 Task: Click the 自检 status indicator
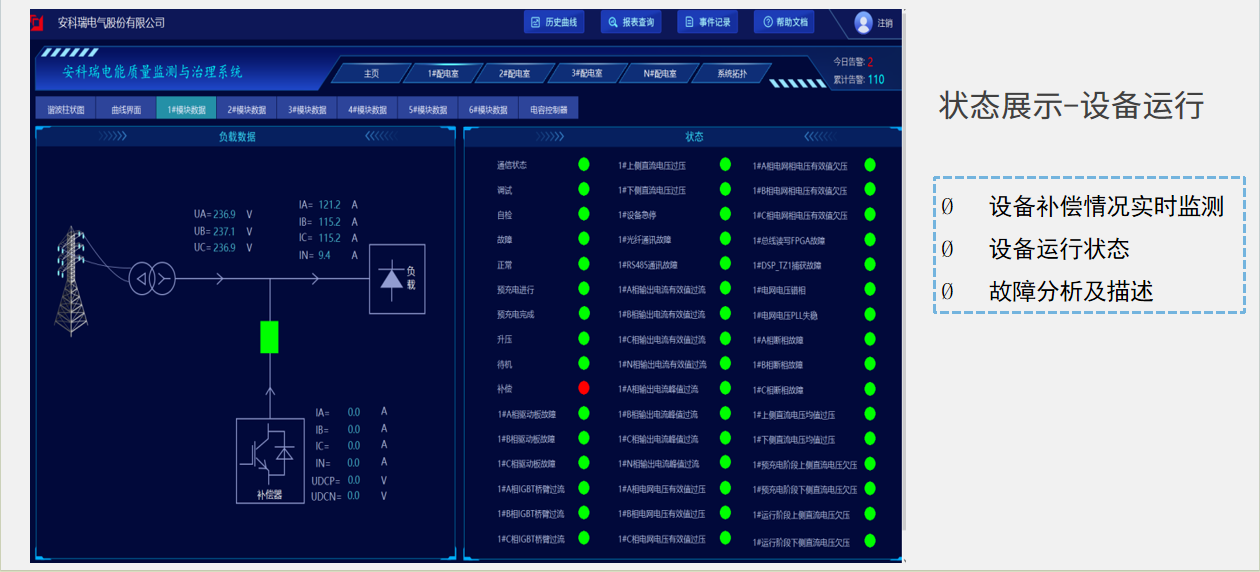pos(584,214)
